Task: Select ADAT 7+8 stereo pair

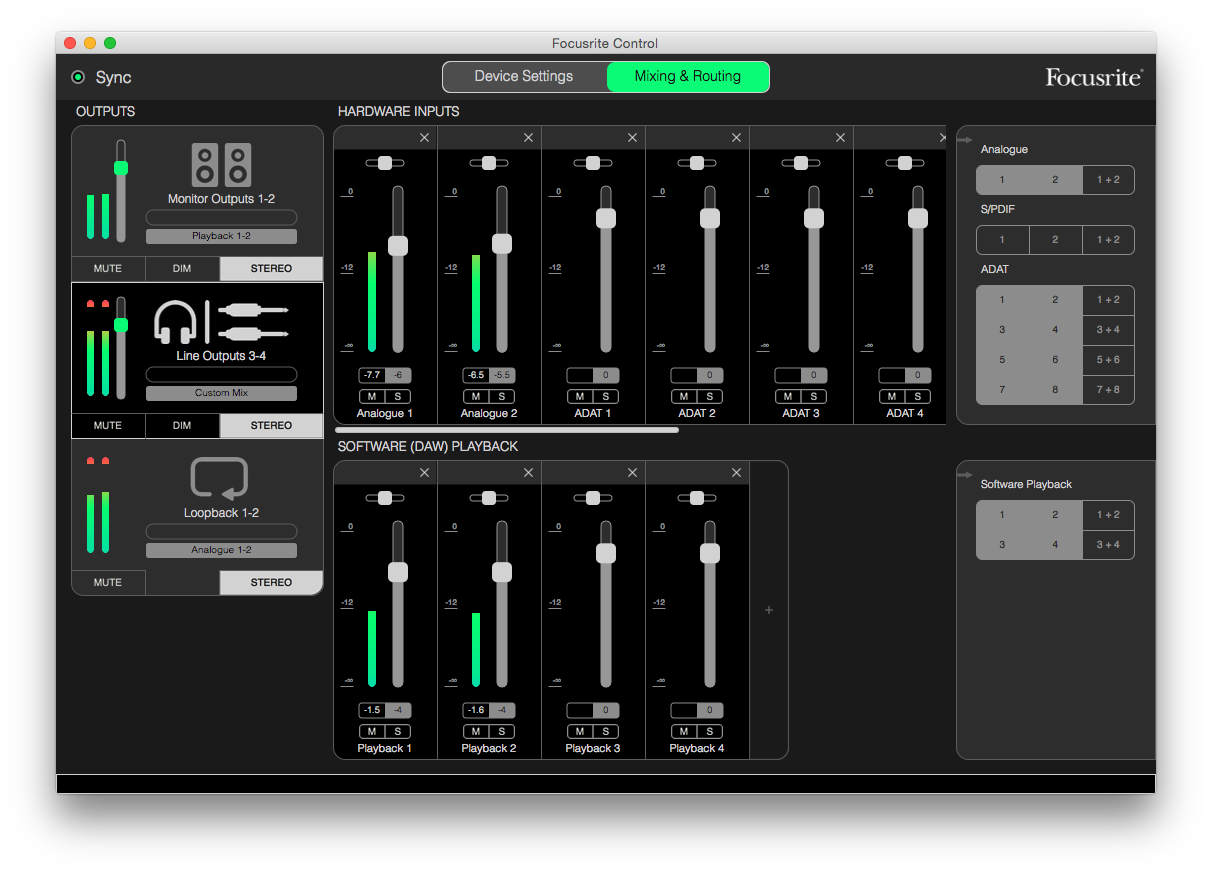Action: pyautogui.click(x=1108, y=390)
